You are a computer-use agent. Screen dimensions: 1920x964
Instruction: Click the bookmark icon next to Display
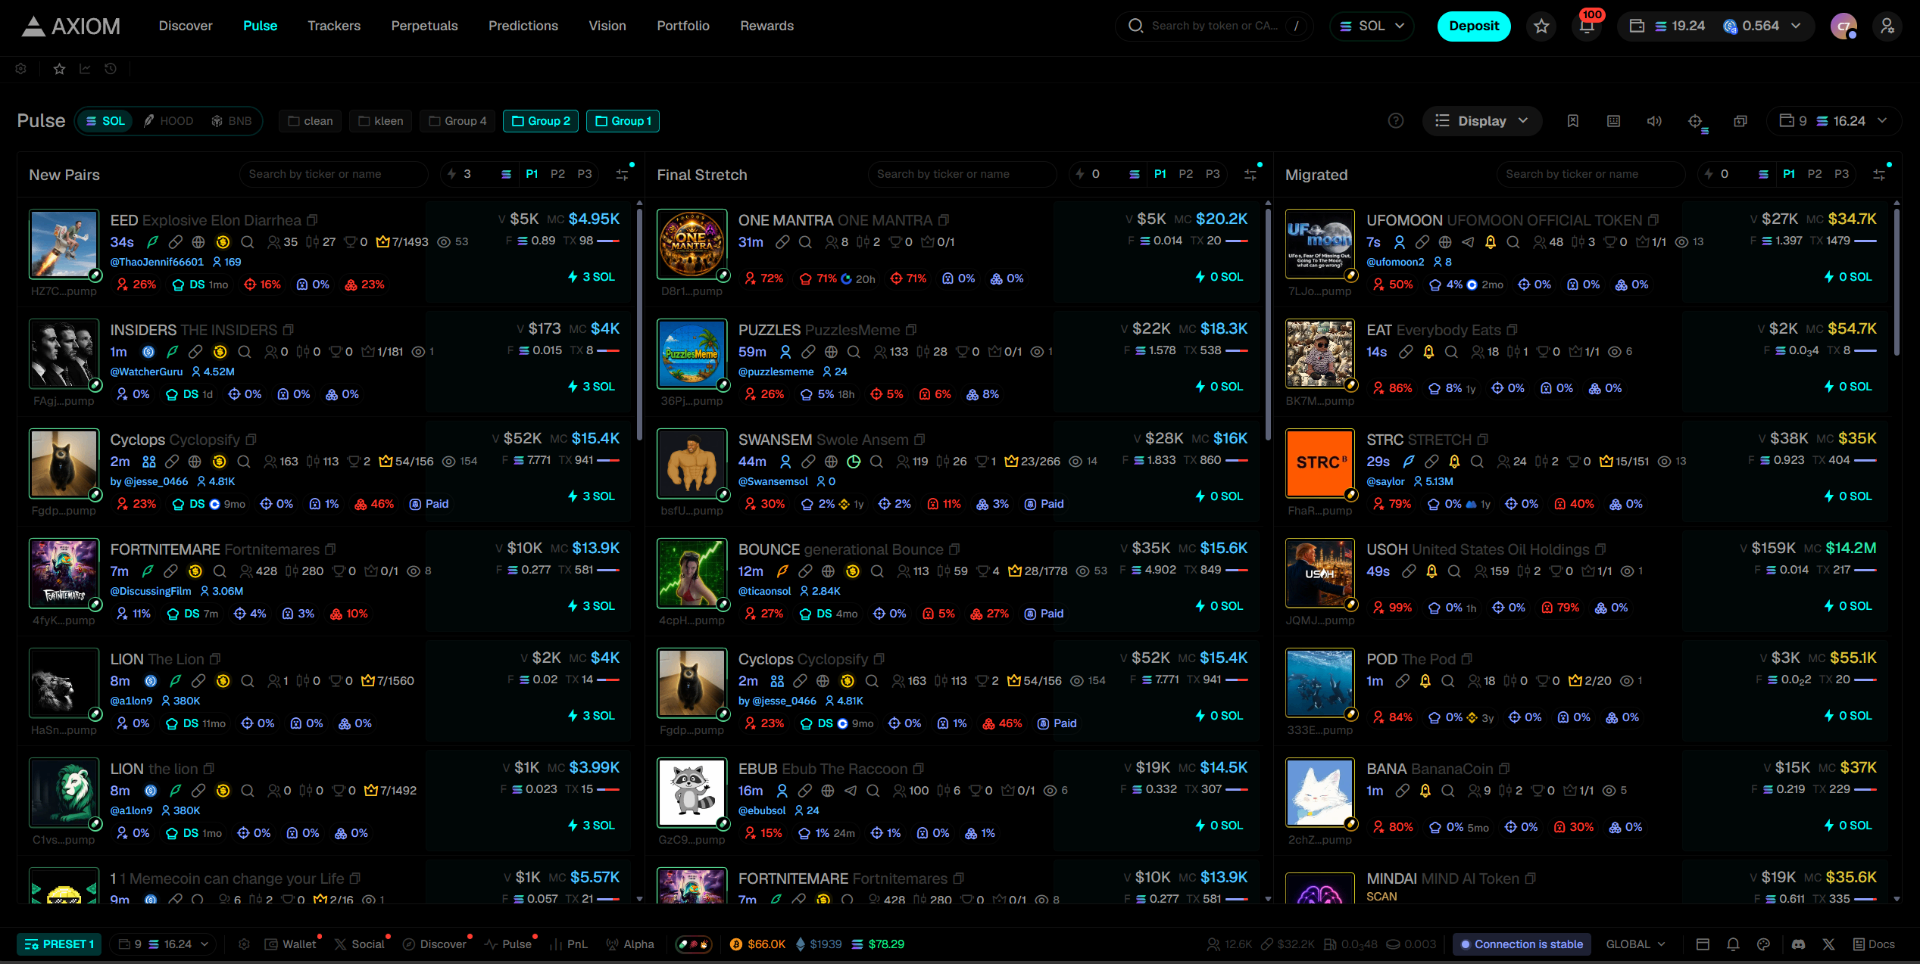coord(1573,121)
